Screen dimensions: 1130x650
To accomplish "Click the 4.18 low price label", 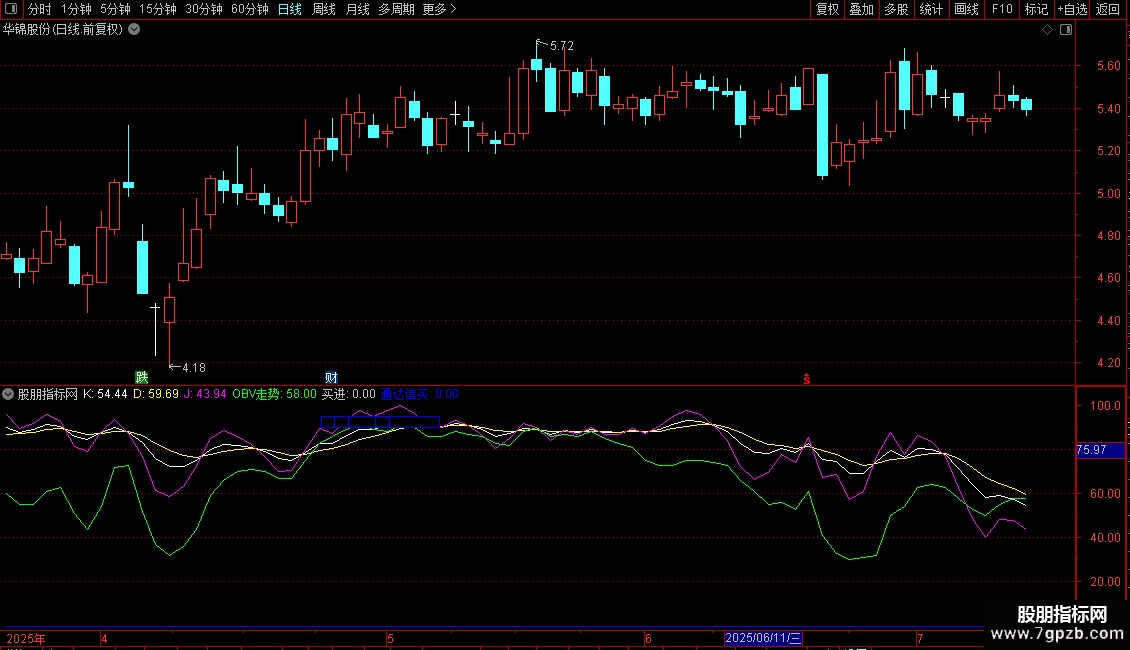I will point(194,368).
